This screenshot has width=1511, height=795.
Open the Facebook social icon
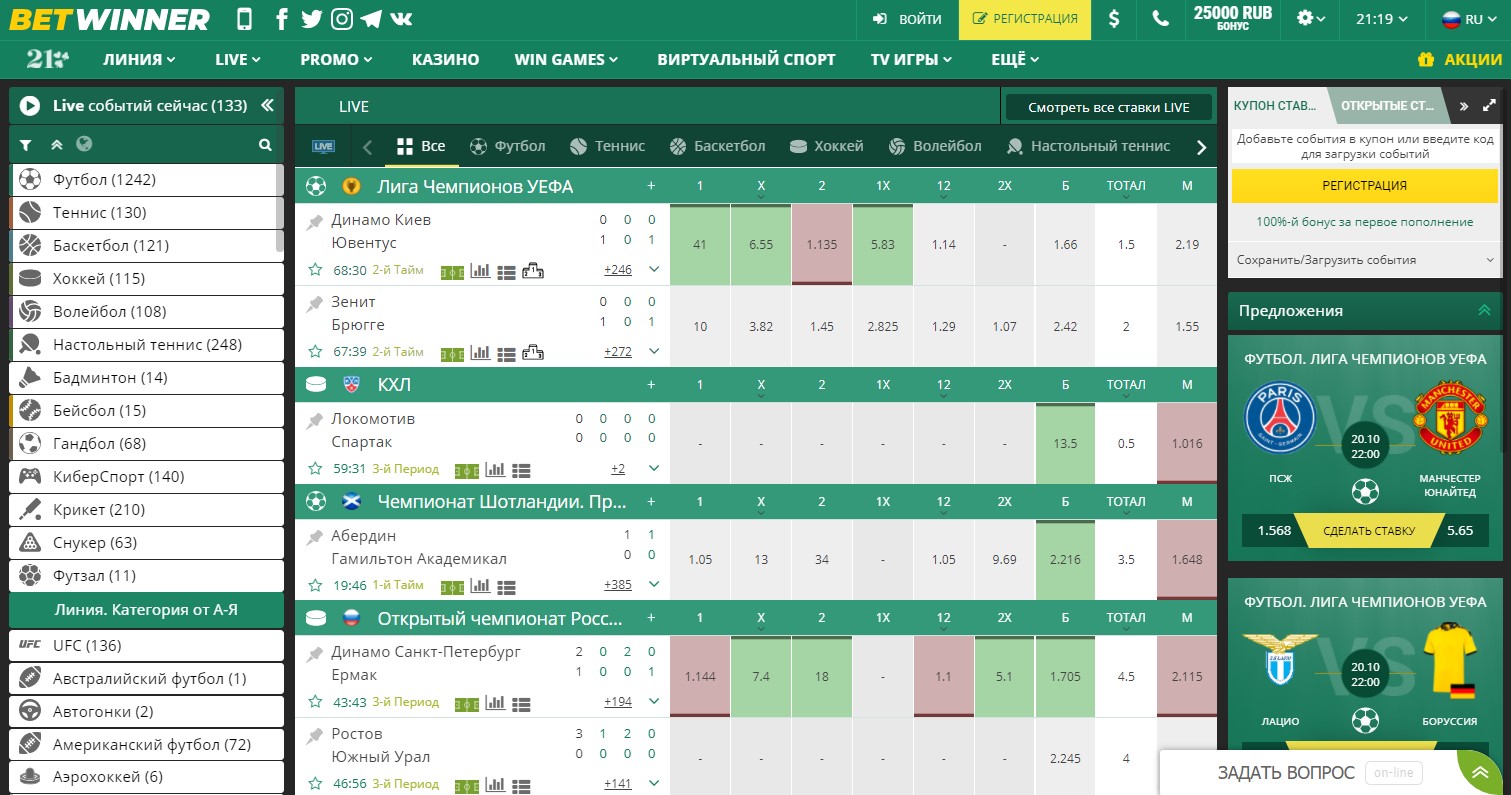coord(282,19)
